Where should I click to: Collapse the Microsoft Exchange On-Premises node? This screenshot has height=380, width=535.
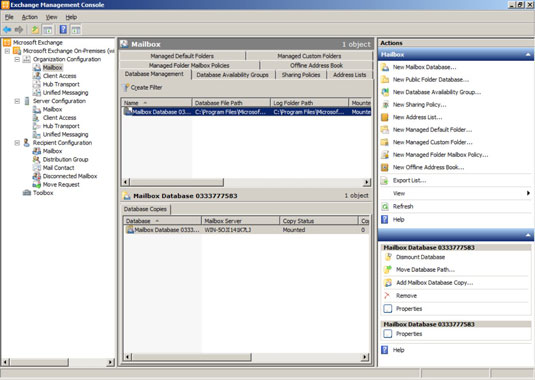coord(7,51)
